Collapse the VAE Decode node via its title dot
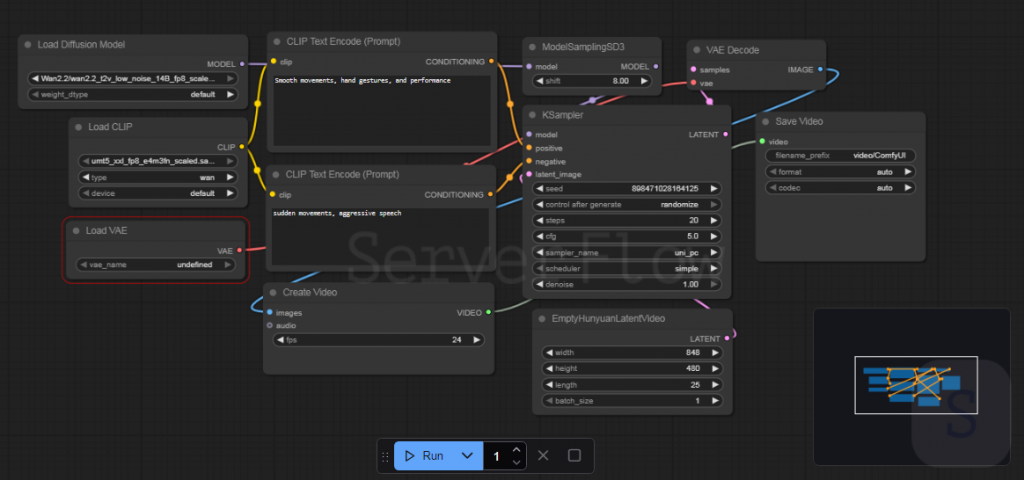This screenshot has width=1024, height=480. [696, 50]
